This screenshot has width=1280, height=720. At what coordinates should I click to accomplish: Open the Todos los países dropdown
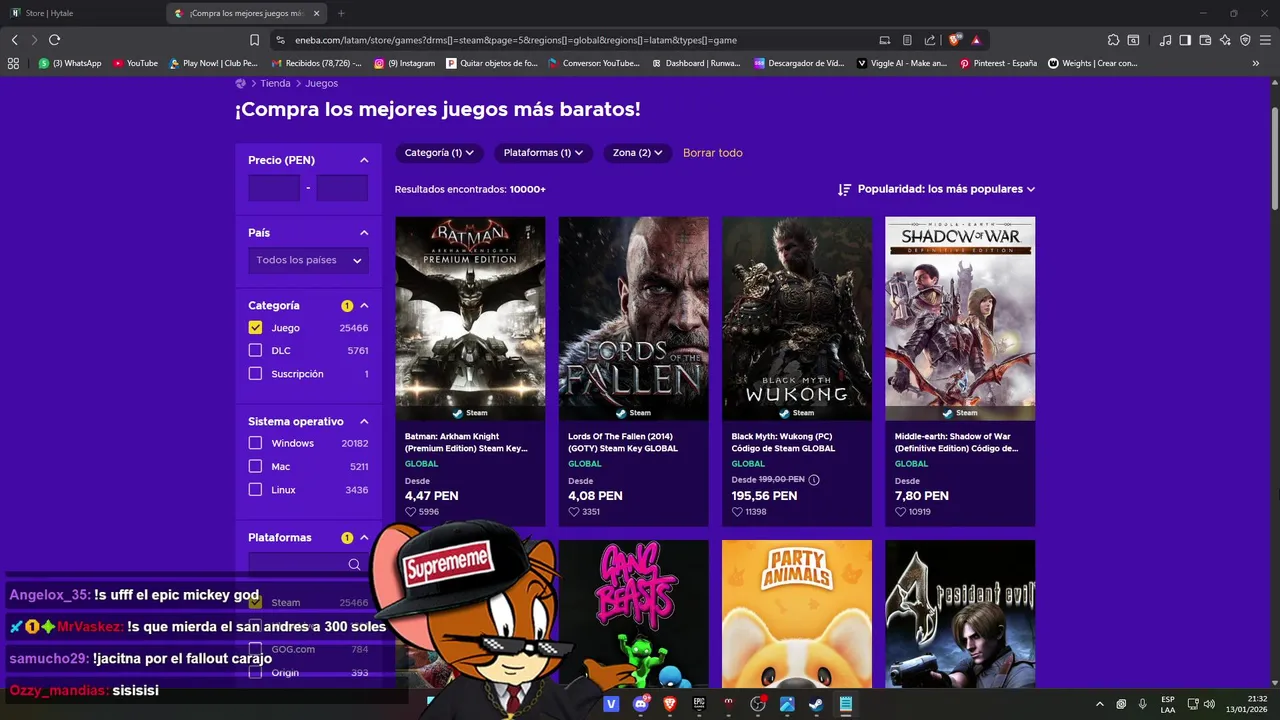[x=308, y=260]
